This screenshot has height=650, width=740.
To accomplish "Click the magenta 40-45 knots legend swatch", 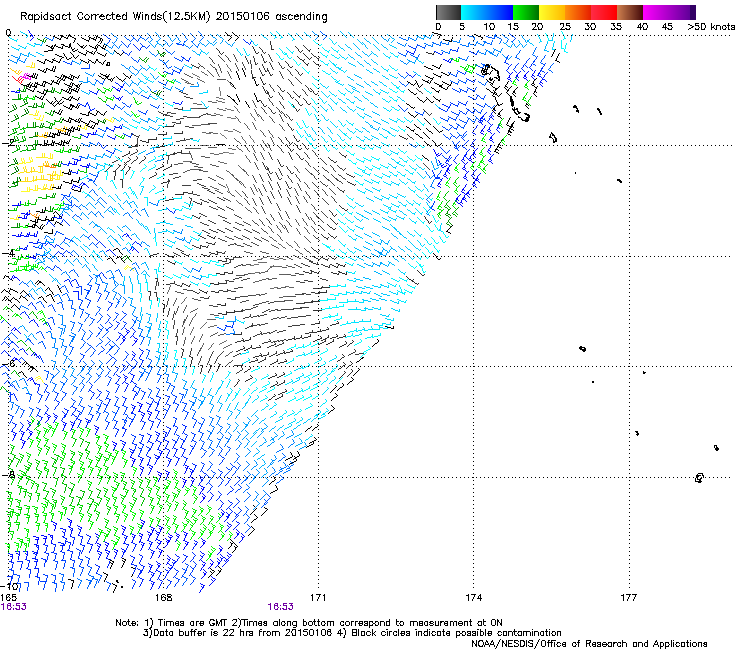I will click(x=656, y=12).
